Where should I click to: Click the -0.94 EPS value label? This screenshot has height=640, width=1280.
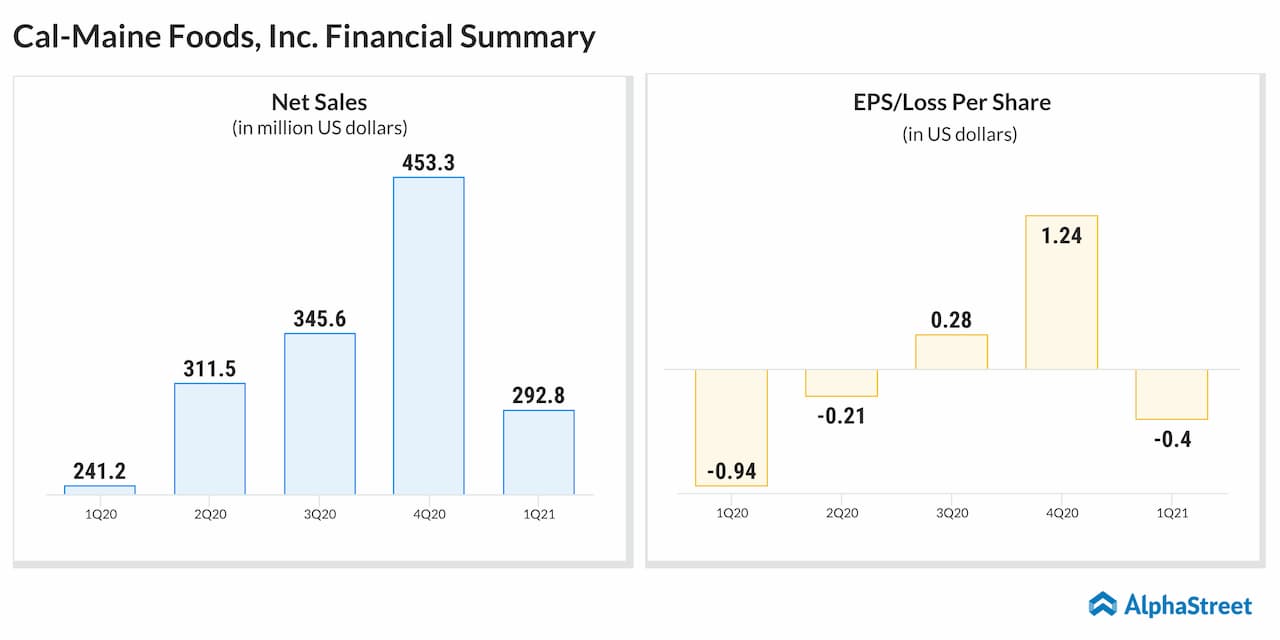[x=731, y=471]
